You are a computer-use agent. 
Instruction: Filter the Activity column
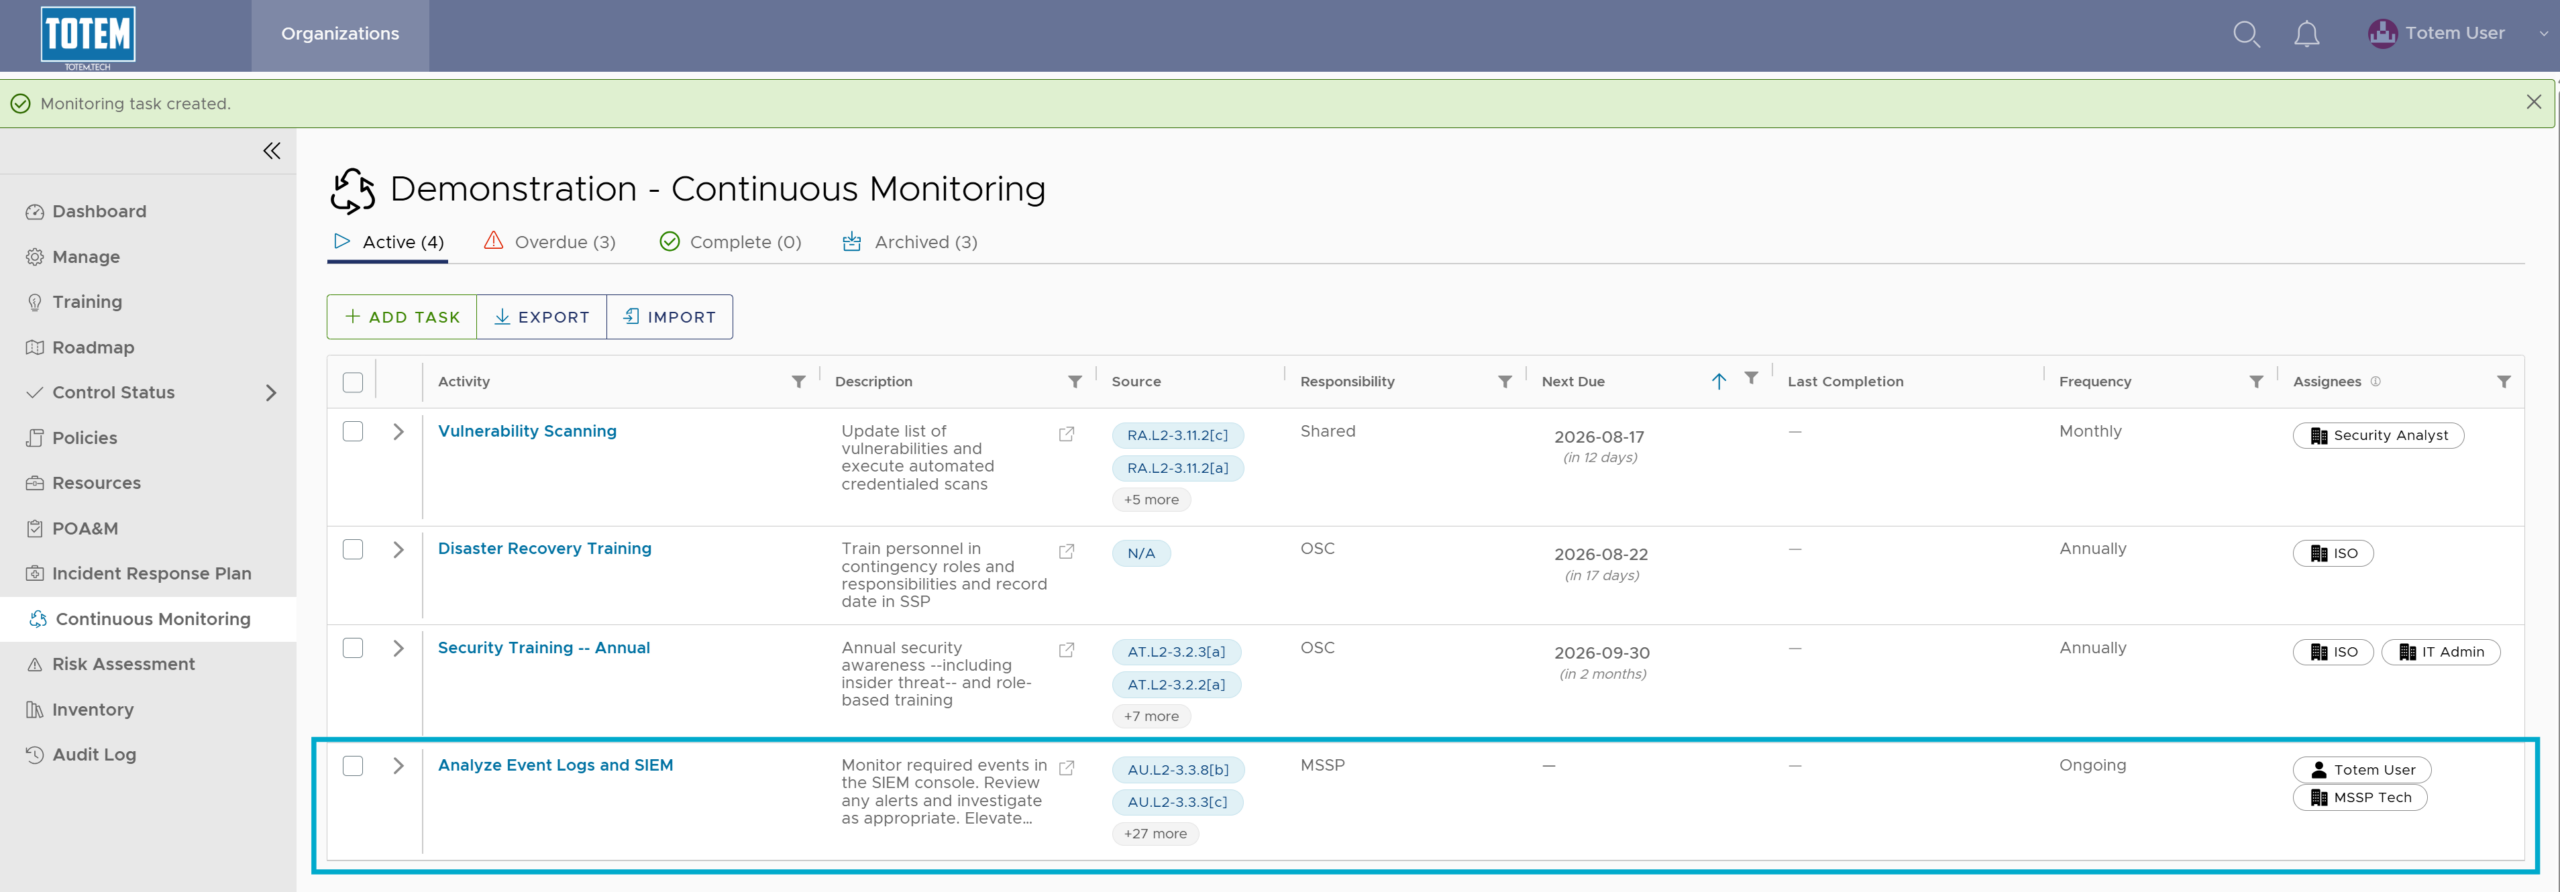tap(799, 381)
